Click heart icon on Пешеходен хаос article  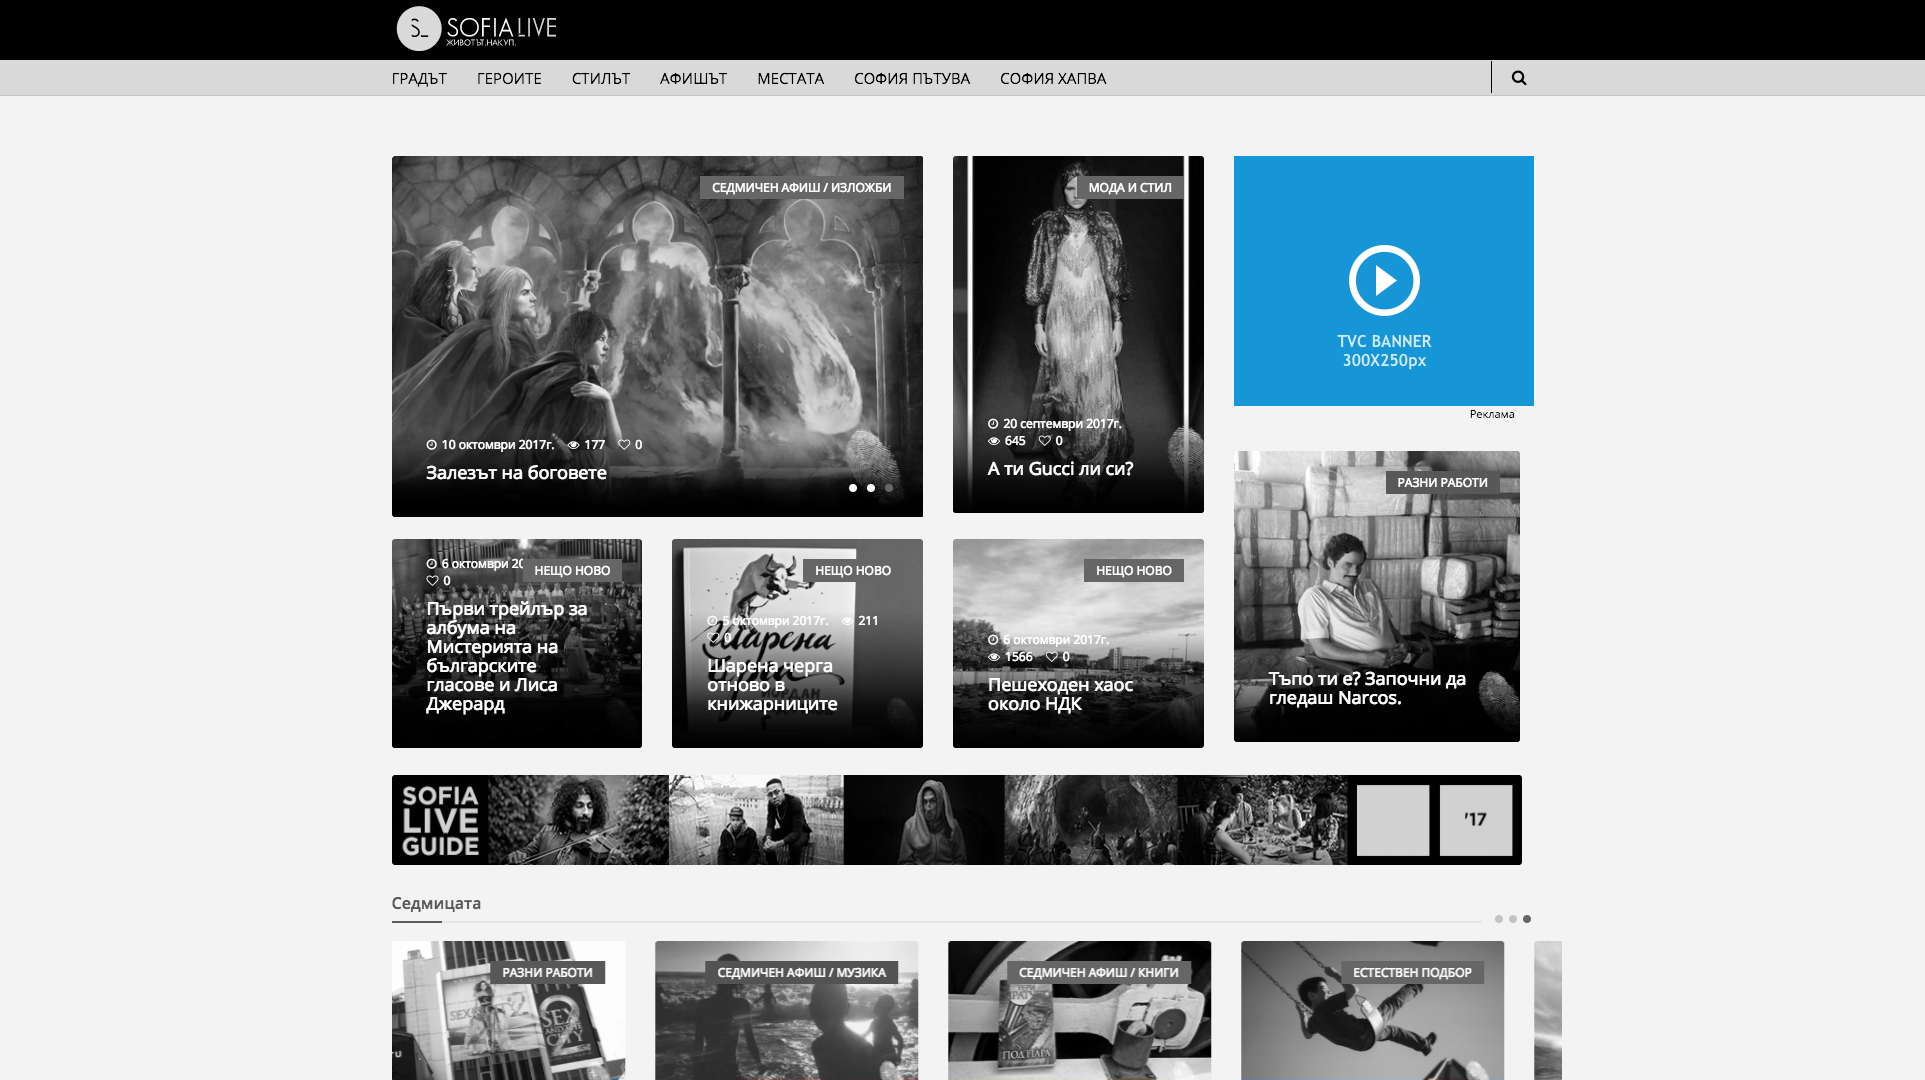(x=1051, y=657)
